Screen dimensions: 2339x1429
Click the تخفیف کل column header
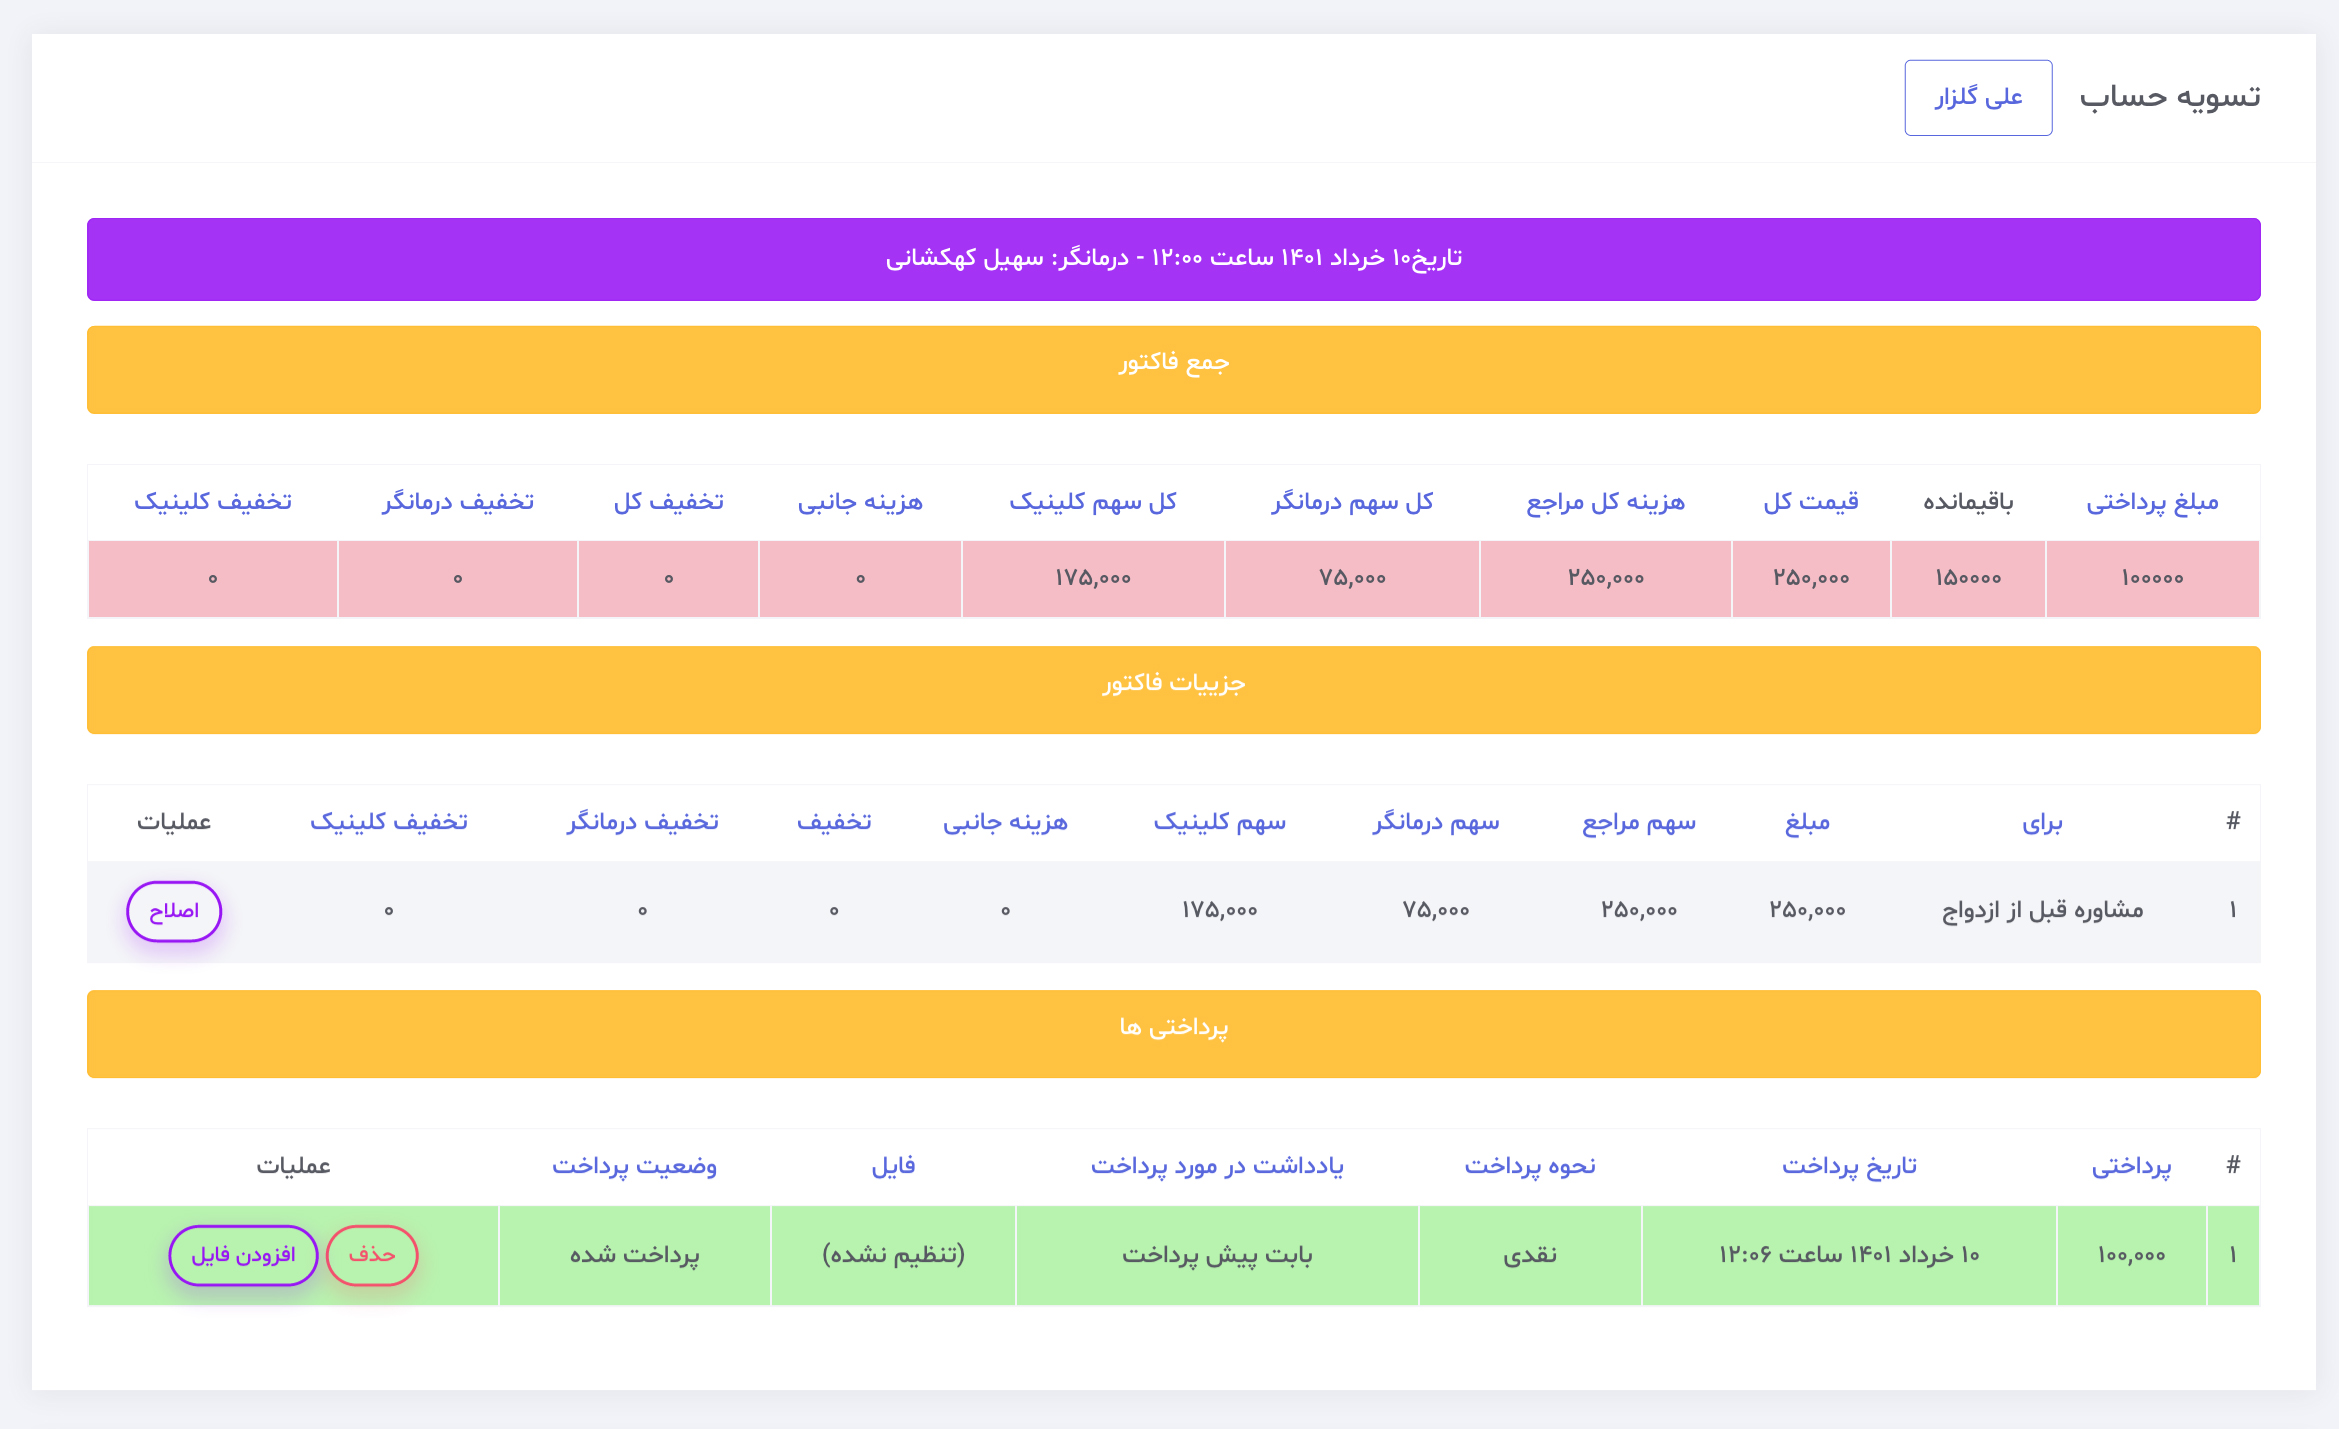668,502
